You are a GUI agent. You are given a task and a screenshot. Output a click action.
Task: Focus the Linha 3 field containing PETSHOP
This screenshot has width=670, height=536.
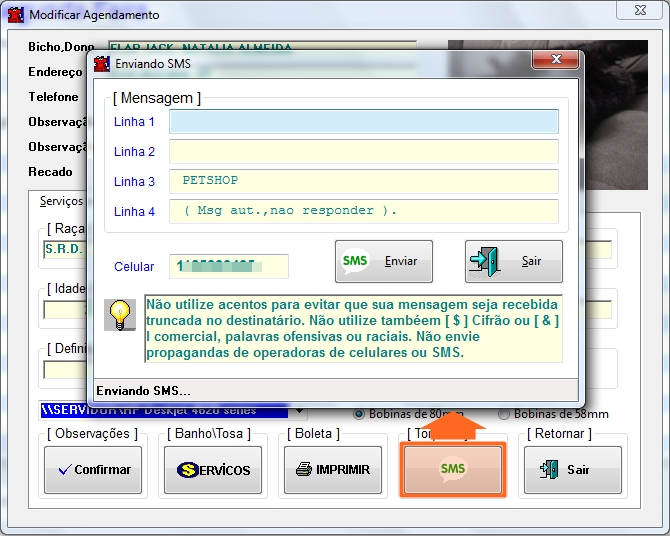[x=363, y=182]
